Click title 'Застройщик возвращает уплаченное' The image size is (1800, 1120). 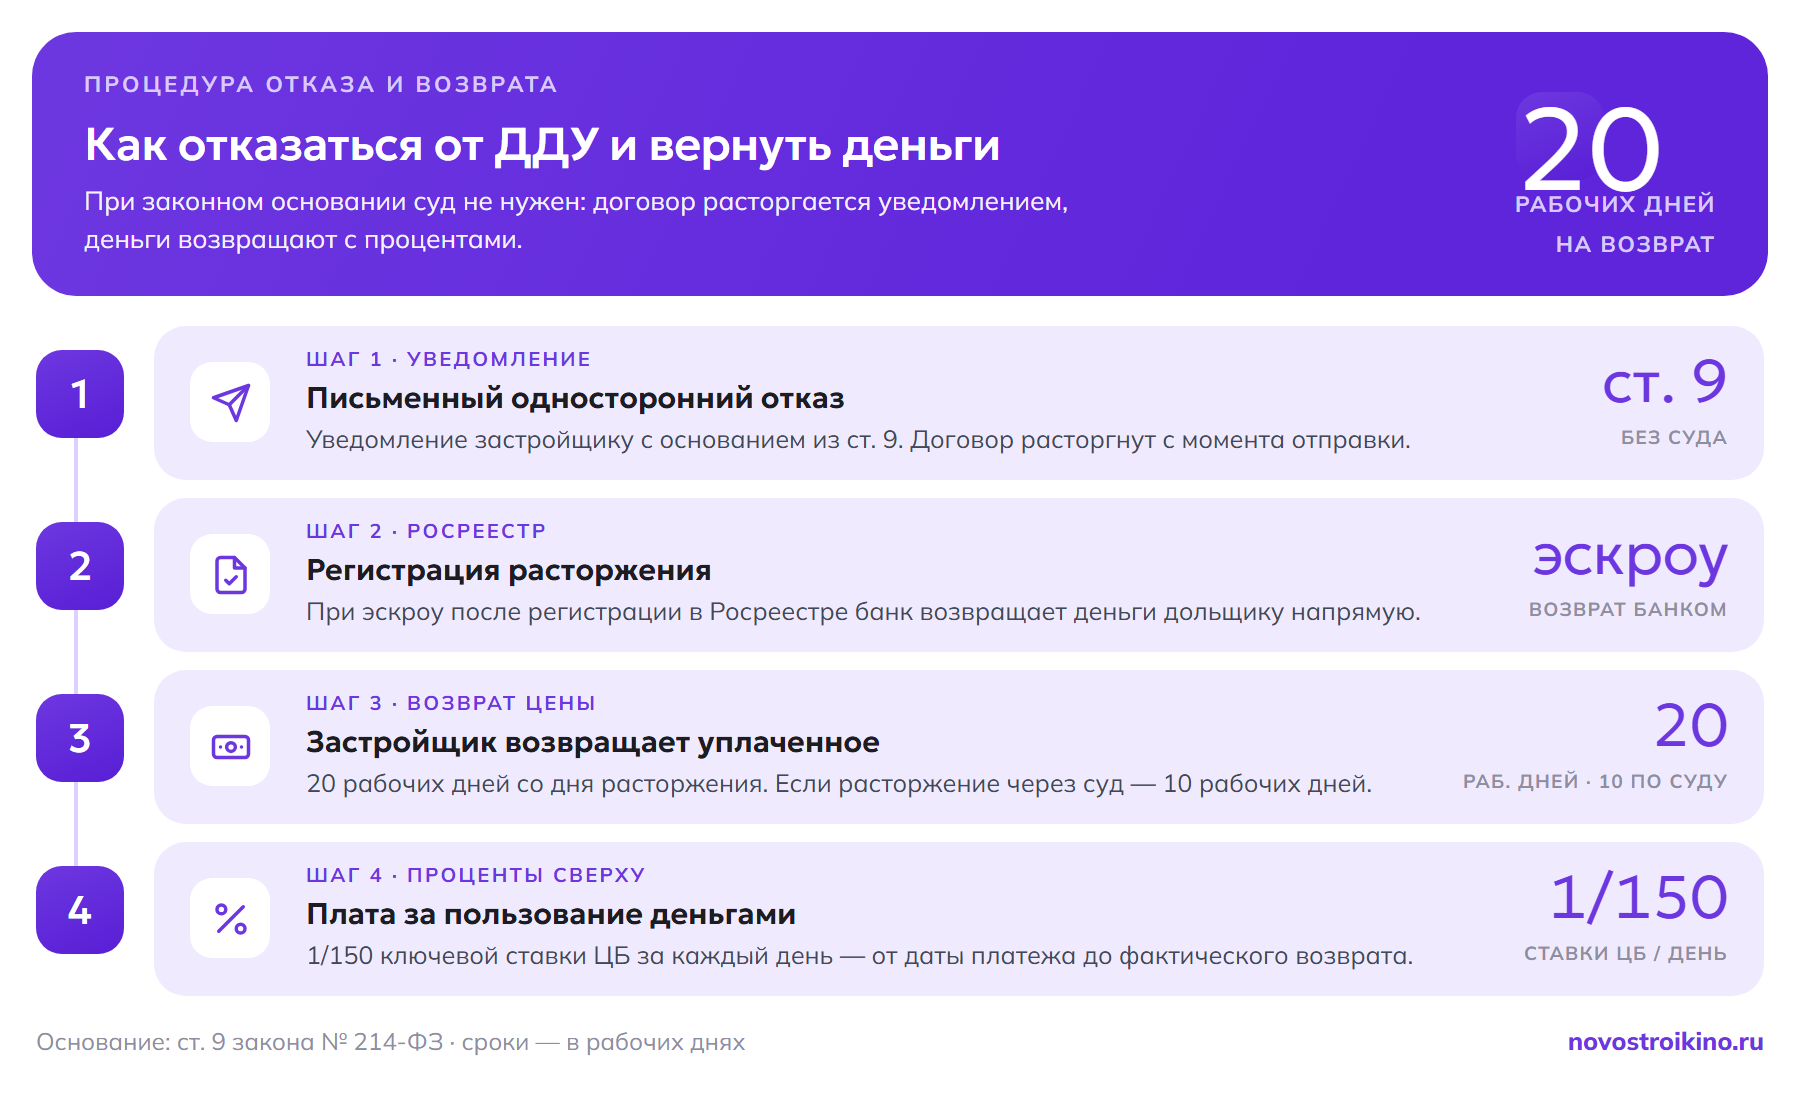click(x=593, y=742)
